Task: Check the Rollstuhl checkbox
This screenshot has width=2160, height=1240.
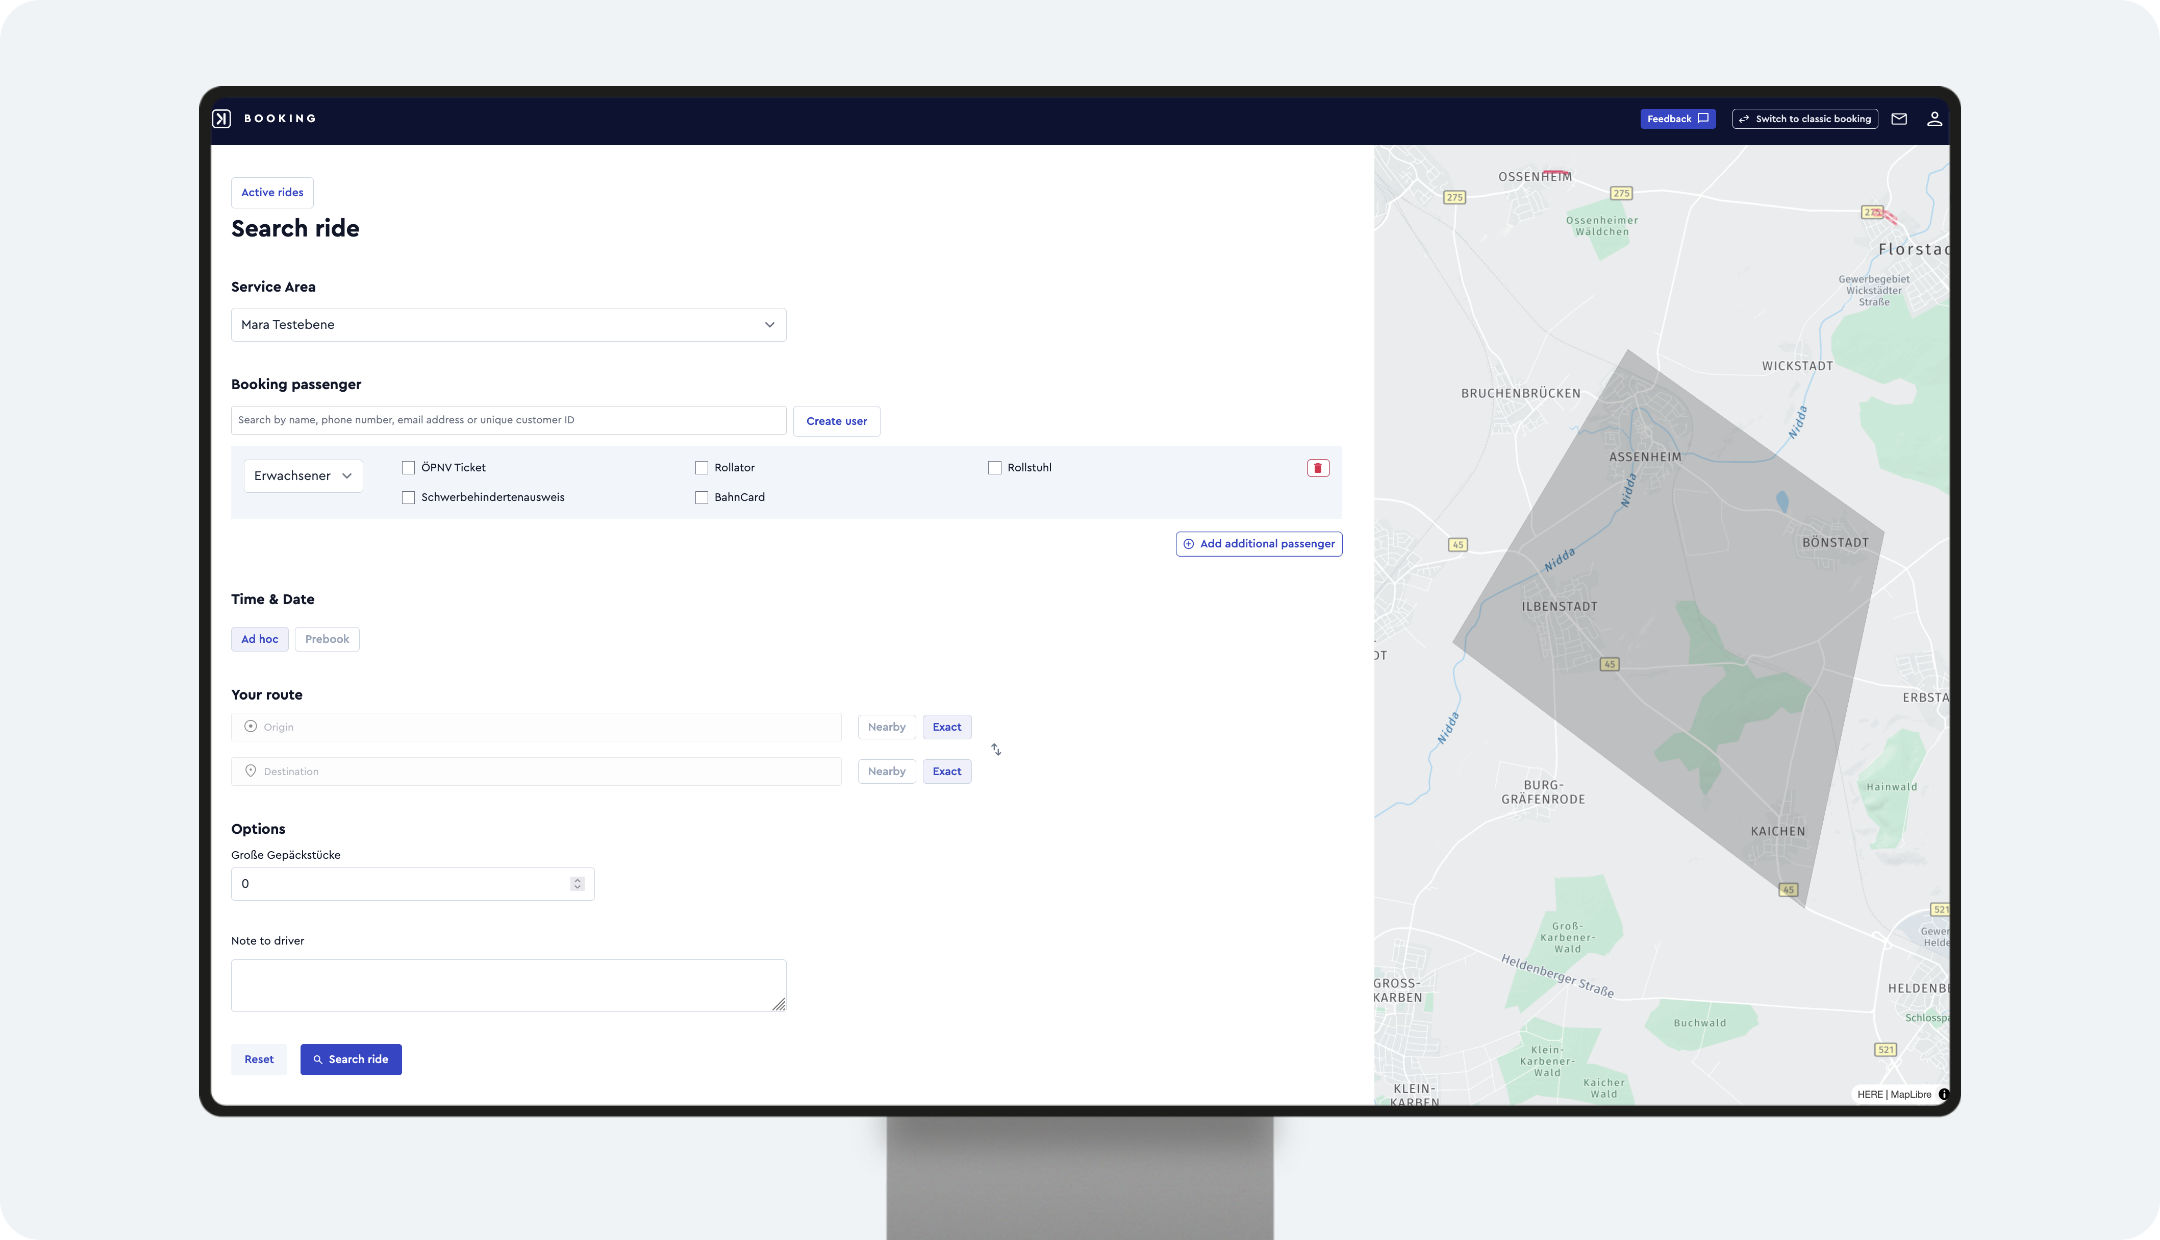Action: [x=994, y=468]
